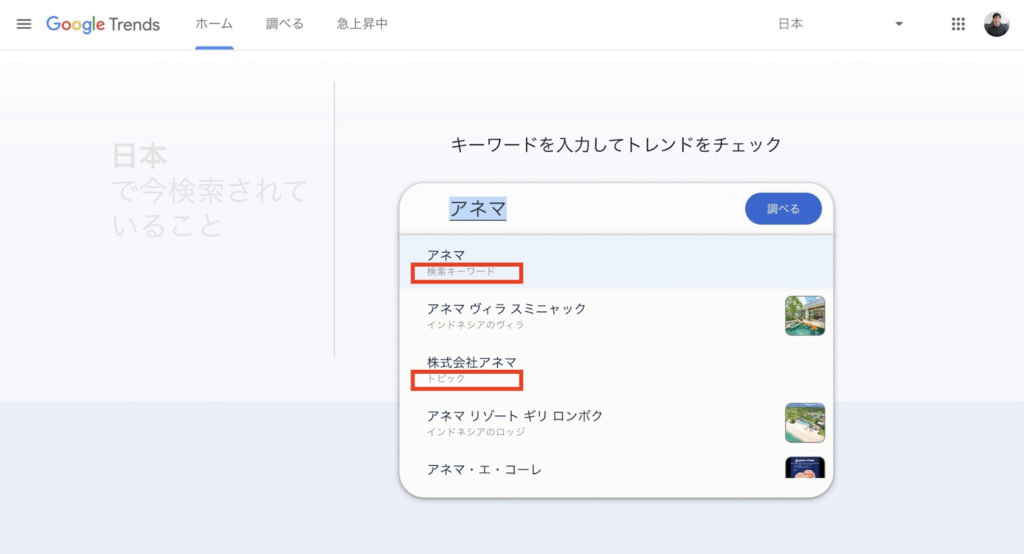Open the profile account avatar
This screenshot has height=554, width=1024.
tap(996, 24)
